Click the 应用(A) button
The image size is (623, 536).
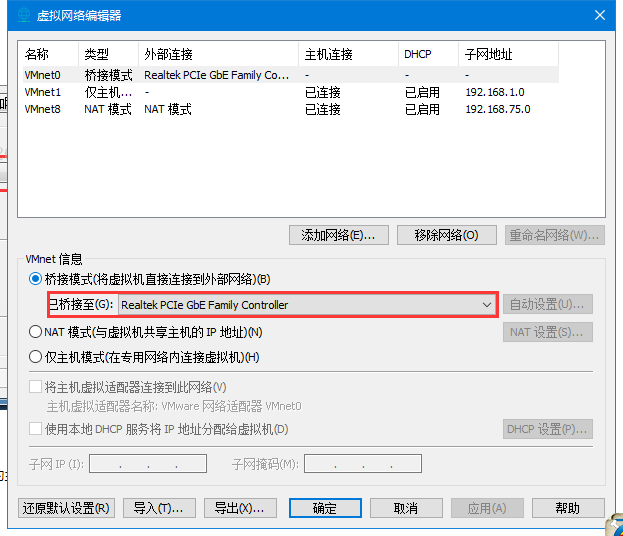pyautogui.click(x=487, y=508)
